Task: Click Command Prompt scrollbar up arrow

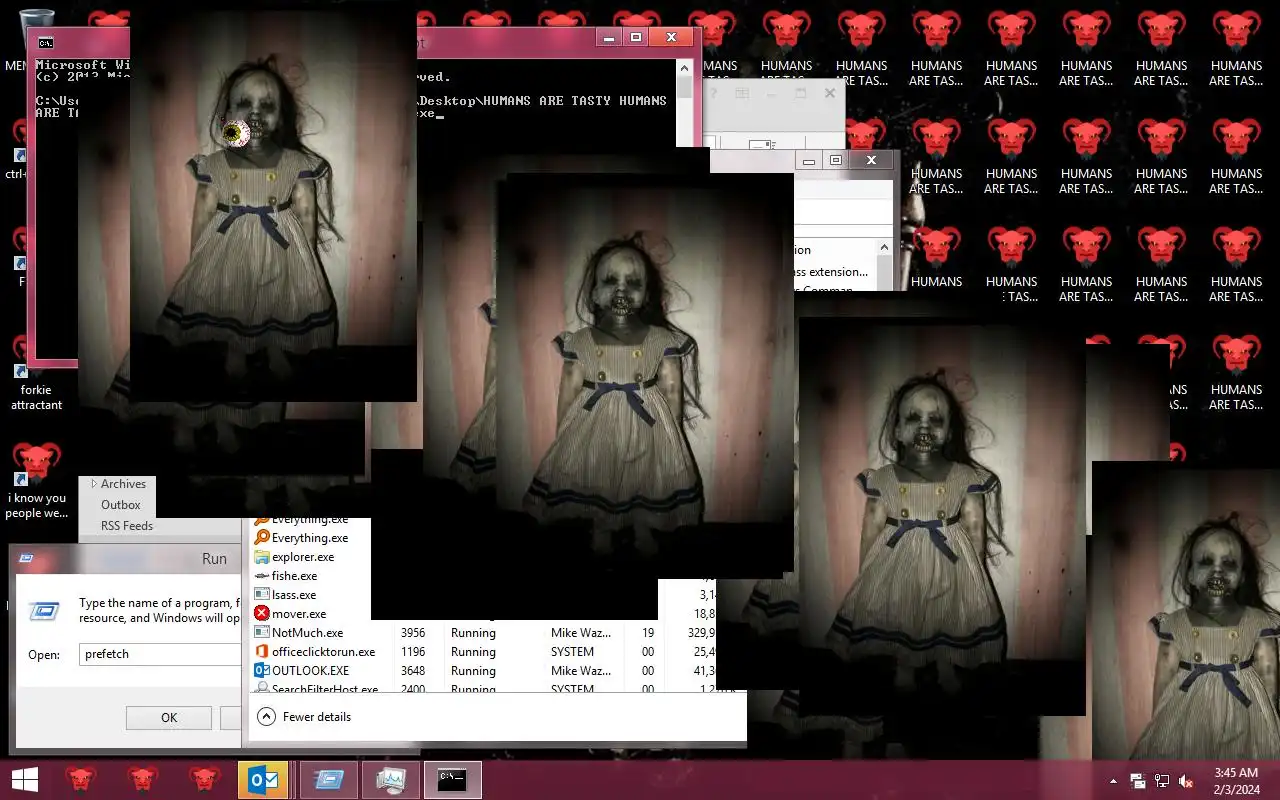Action: (x=684, y=68)
